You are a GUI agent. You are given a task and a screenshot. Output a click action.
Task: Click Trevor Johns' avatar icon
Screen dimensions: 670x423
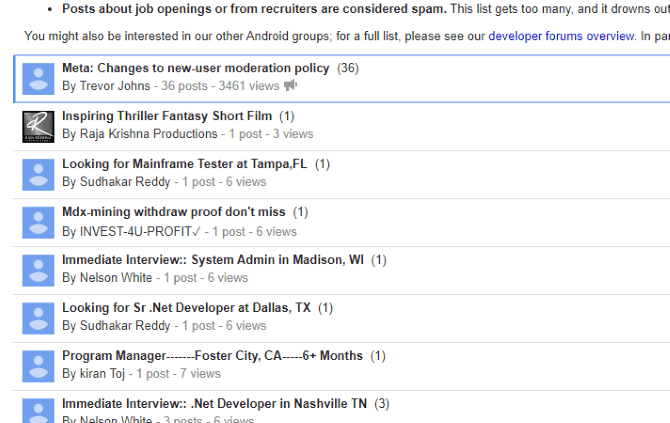click(x=38, y=78)
